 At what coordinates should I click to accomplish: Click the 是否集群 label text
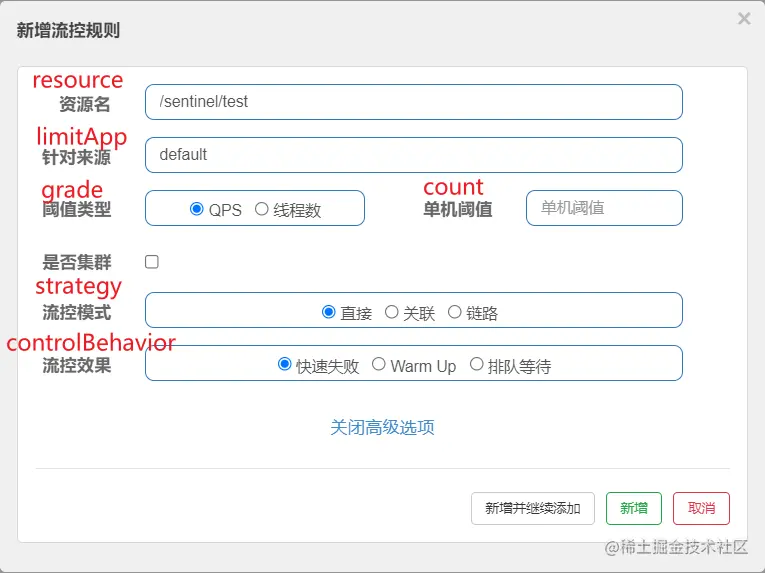coord(77,262)
